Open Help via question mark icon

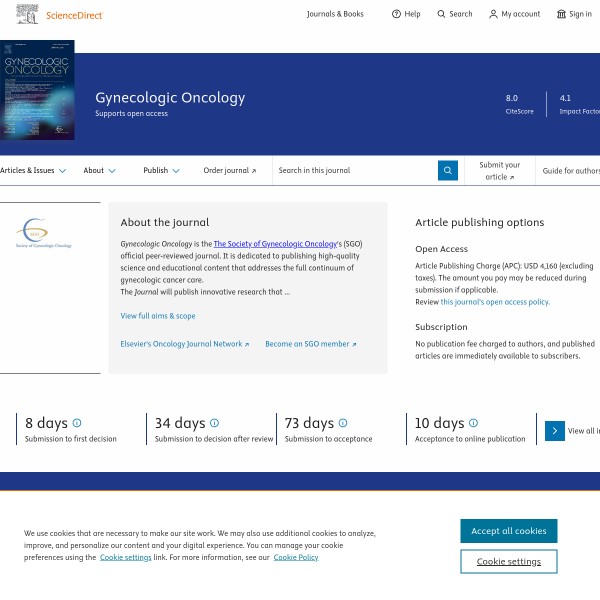pos(396,14)
